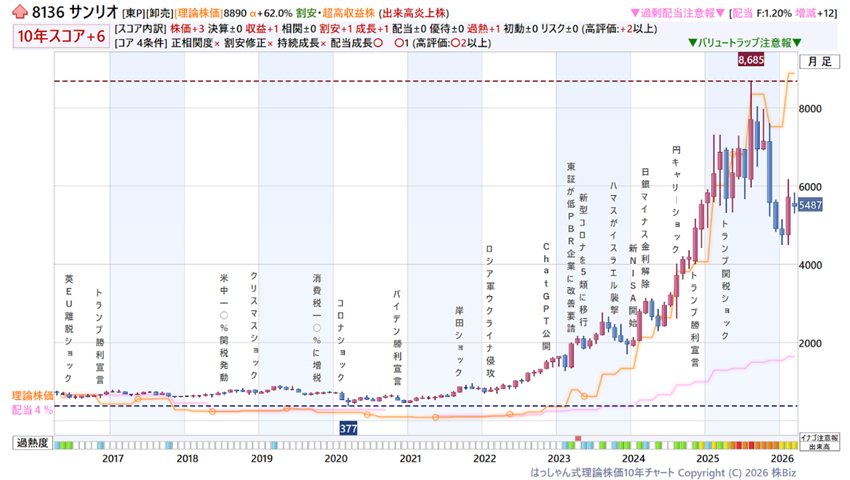The image size is (850, 480).
Task: Click the 8,685 high price marker
Action: pos(751,61)
